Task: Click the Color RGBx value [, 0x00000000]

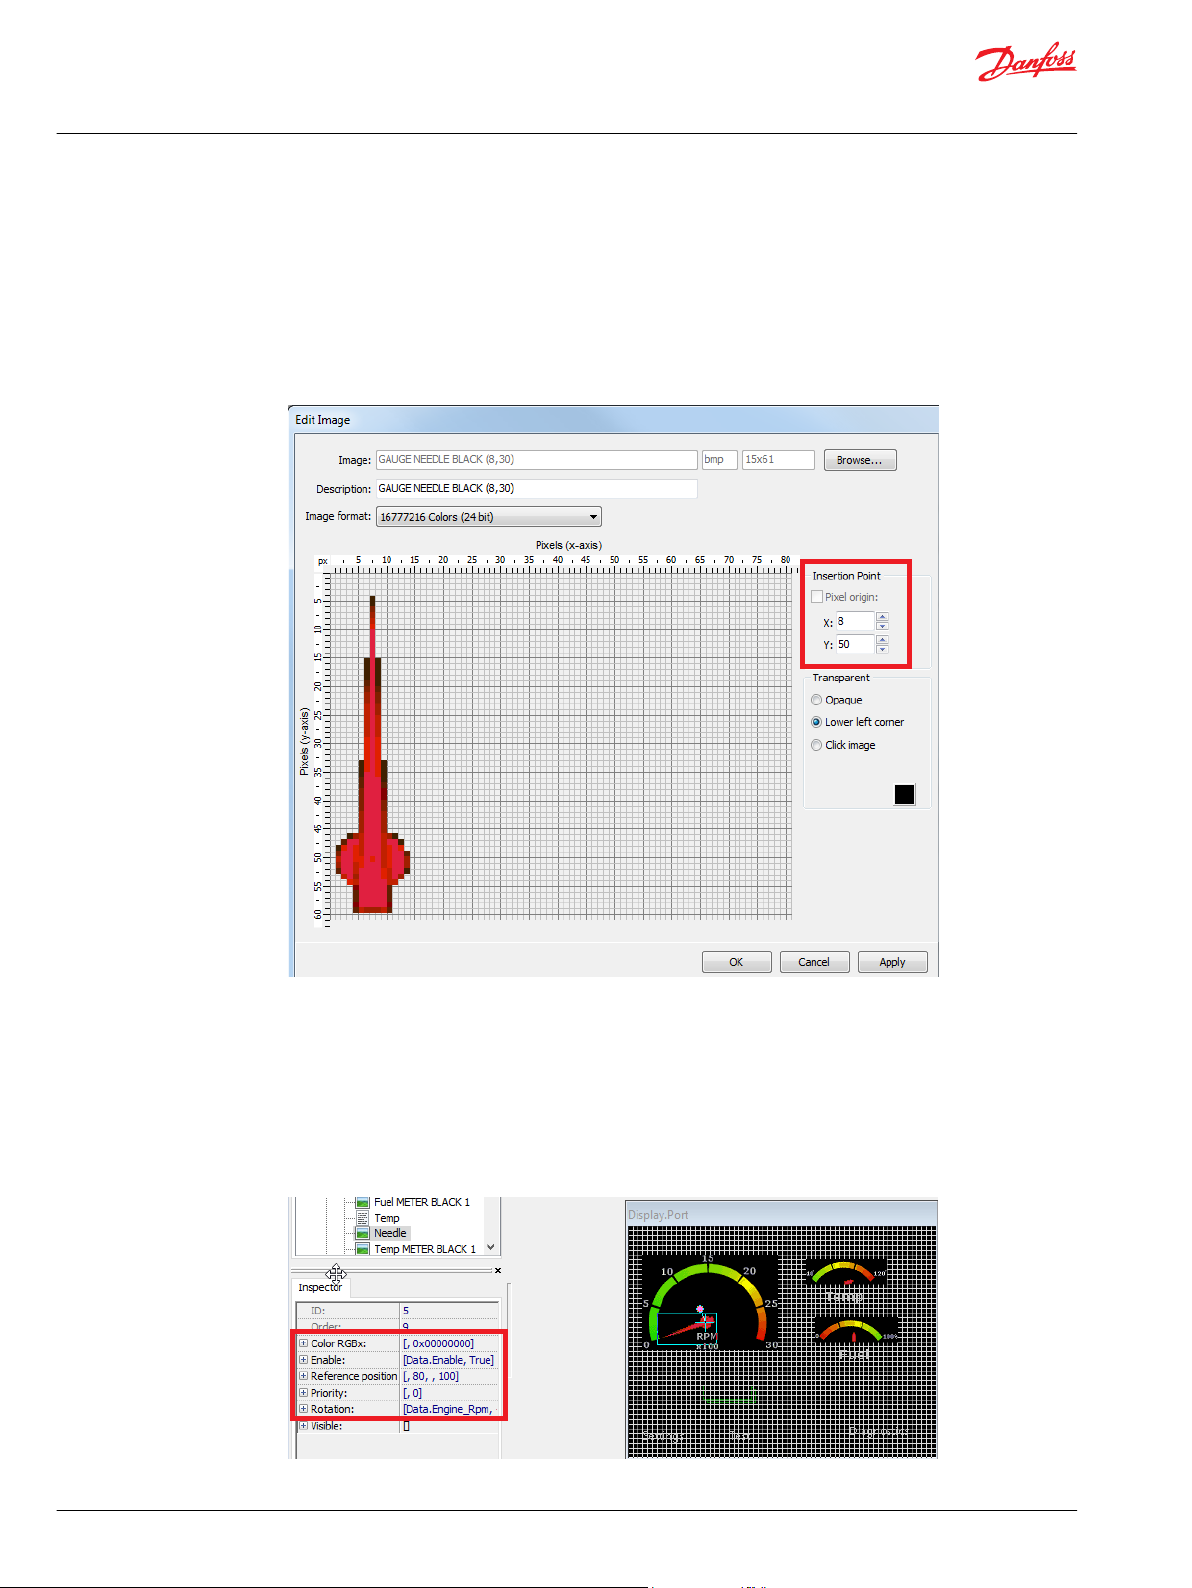Action: click(438, 1344)
